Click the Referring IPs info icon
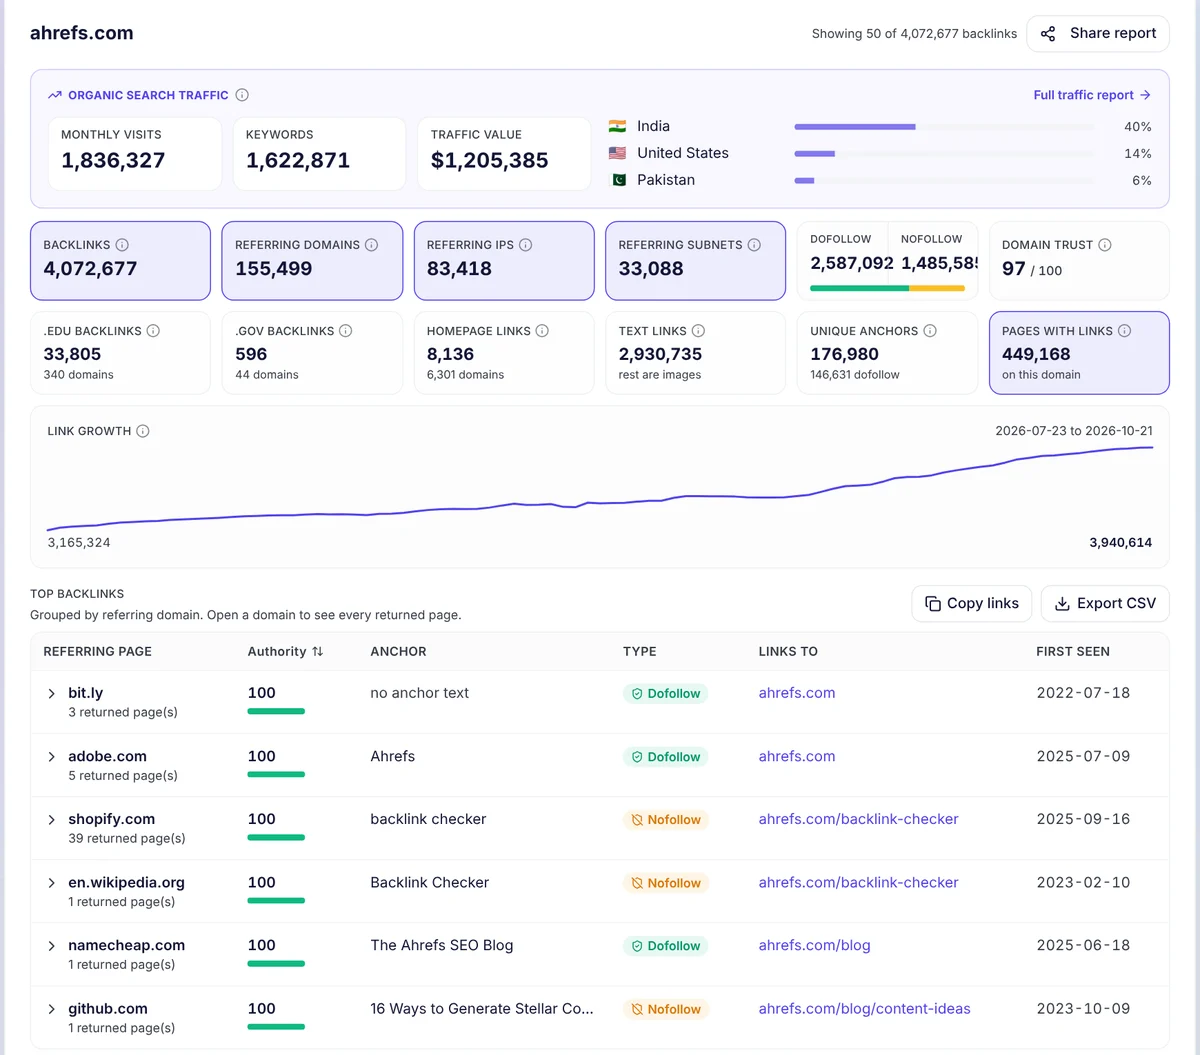Viewport: 1200px width, 1055px height. [525, 245]
